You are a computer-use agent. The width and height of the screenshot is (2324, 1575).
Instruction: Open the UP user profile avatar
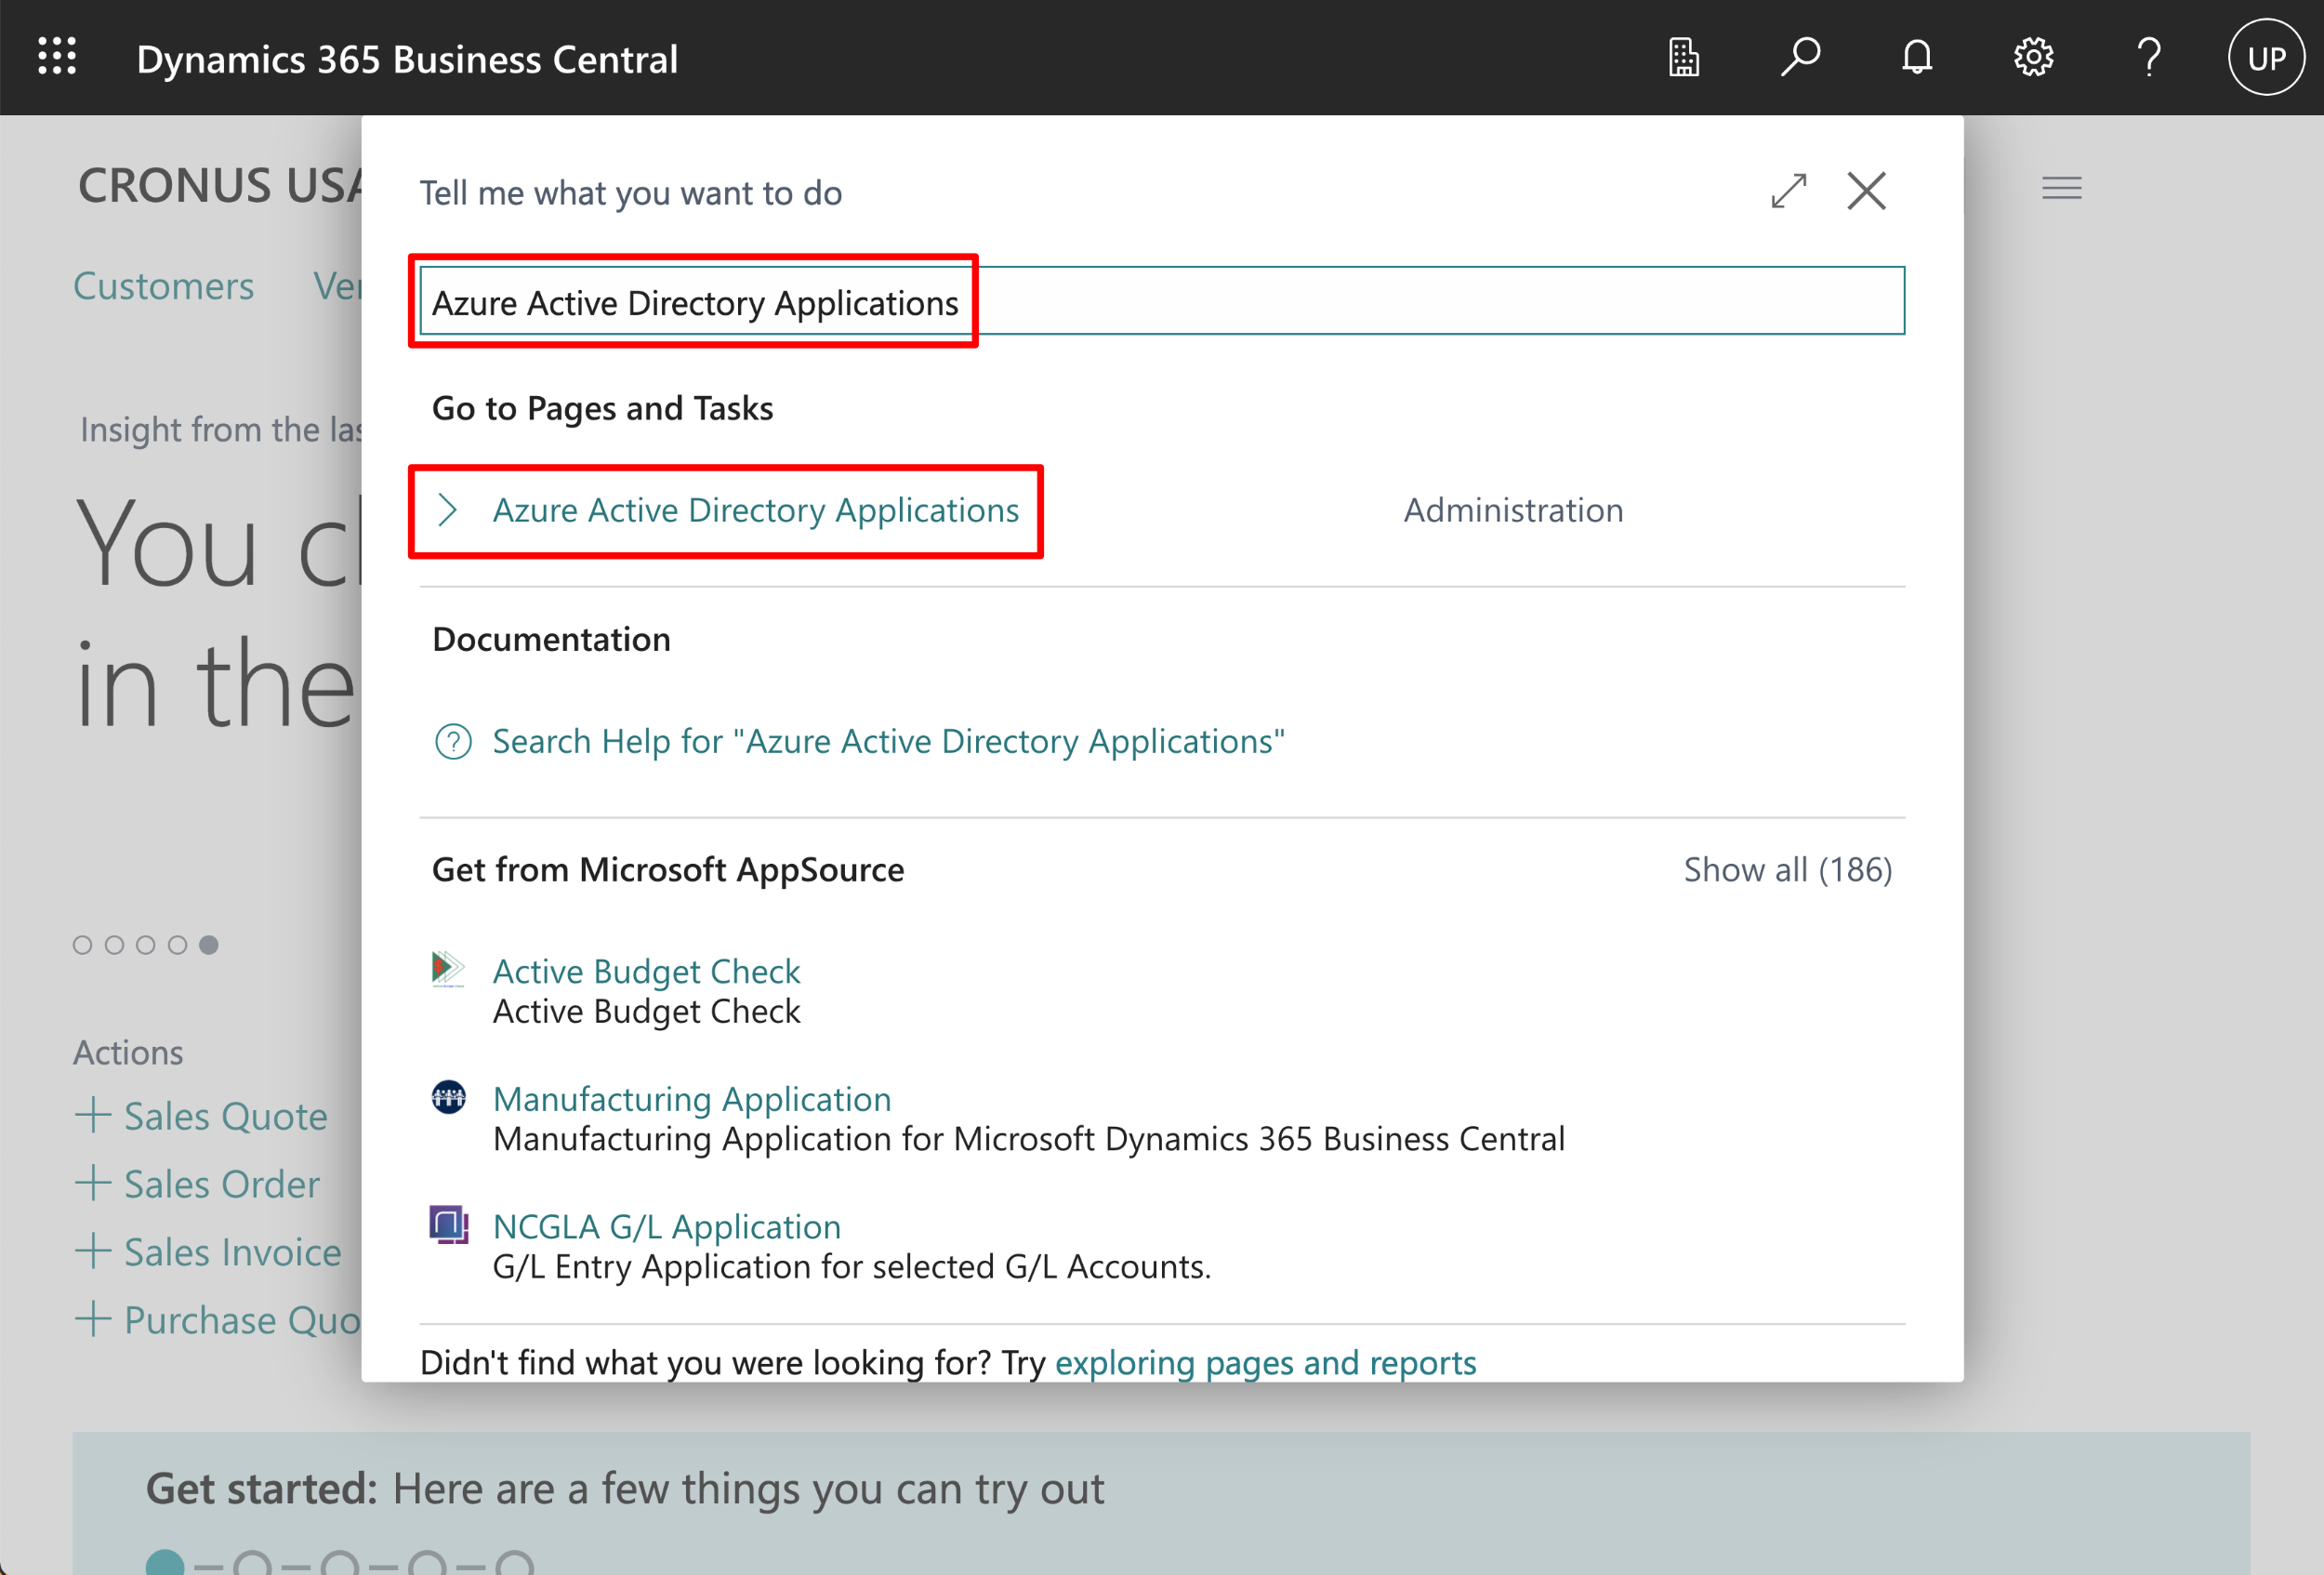2266,57
